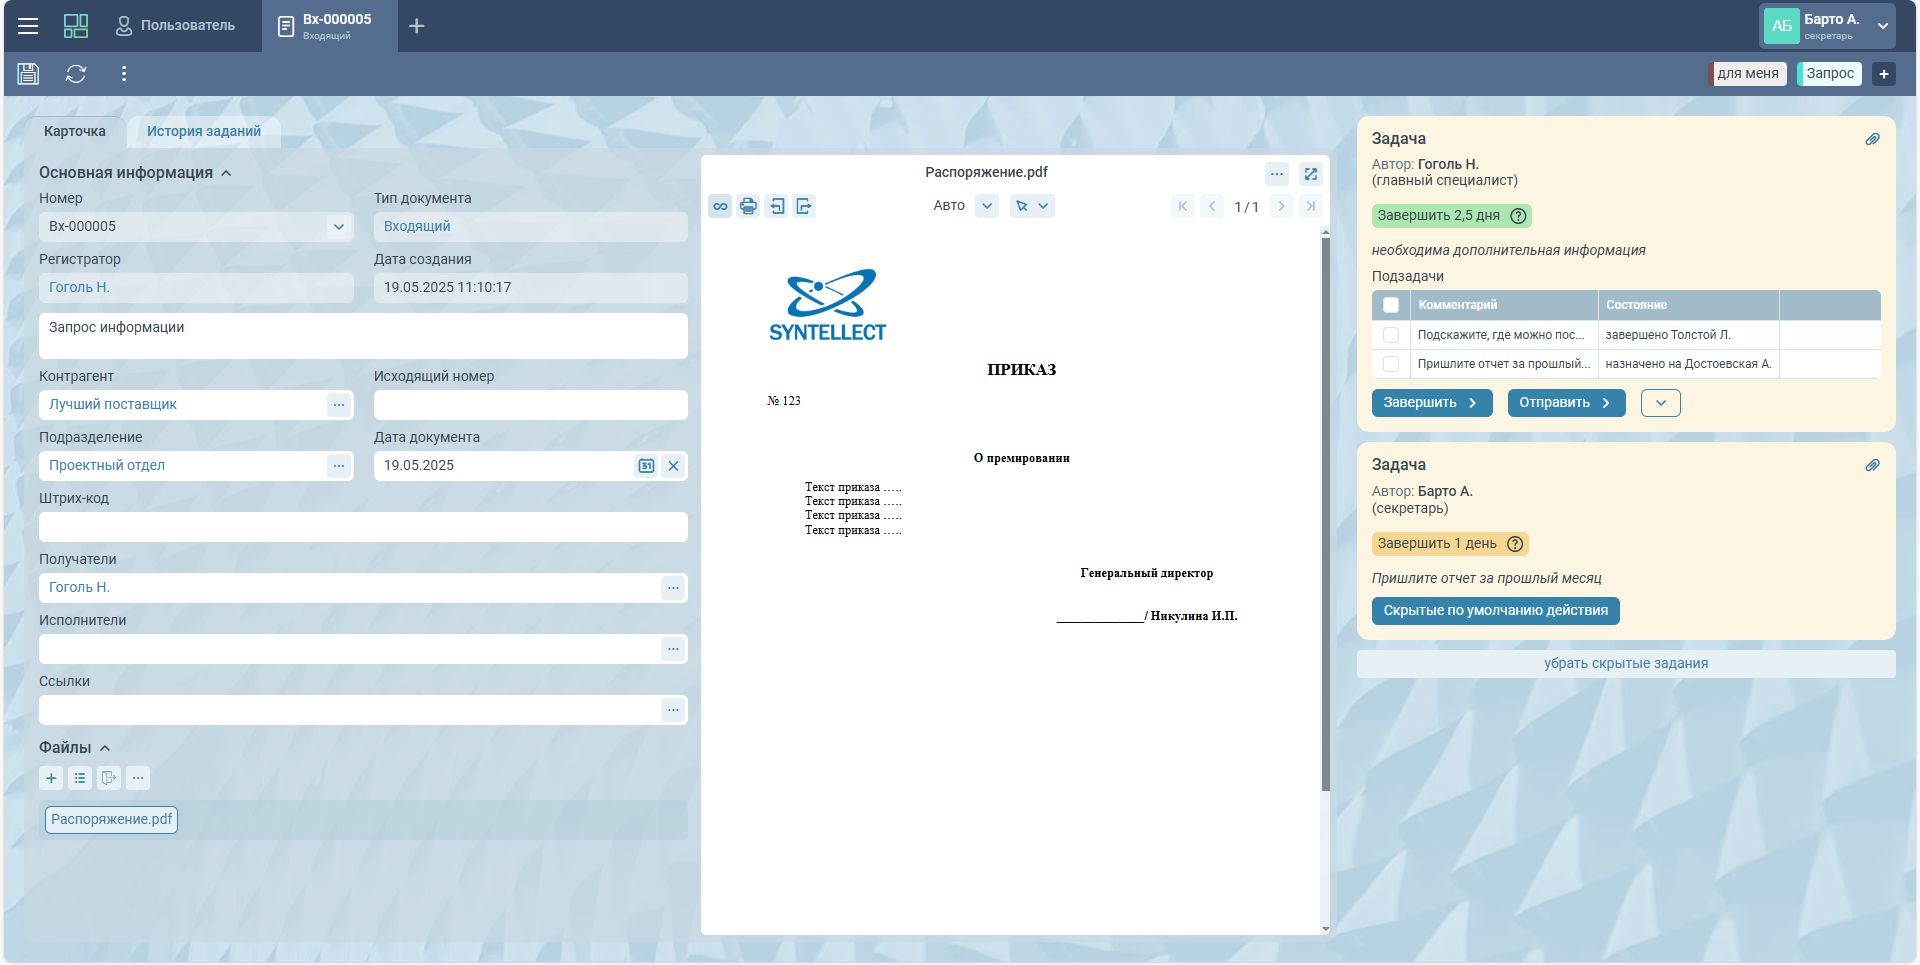Tick the checkbox for Достоевская А. subtask
The height and width of the screenshot is (965, 1920).
pyautogui.click(x=1390, y=364)
